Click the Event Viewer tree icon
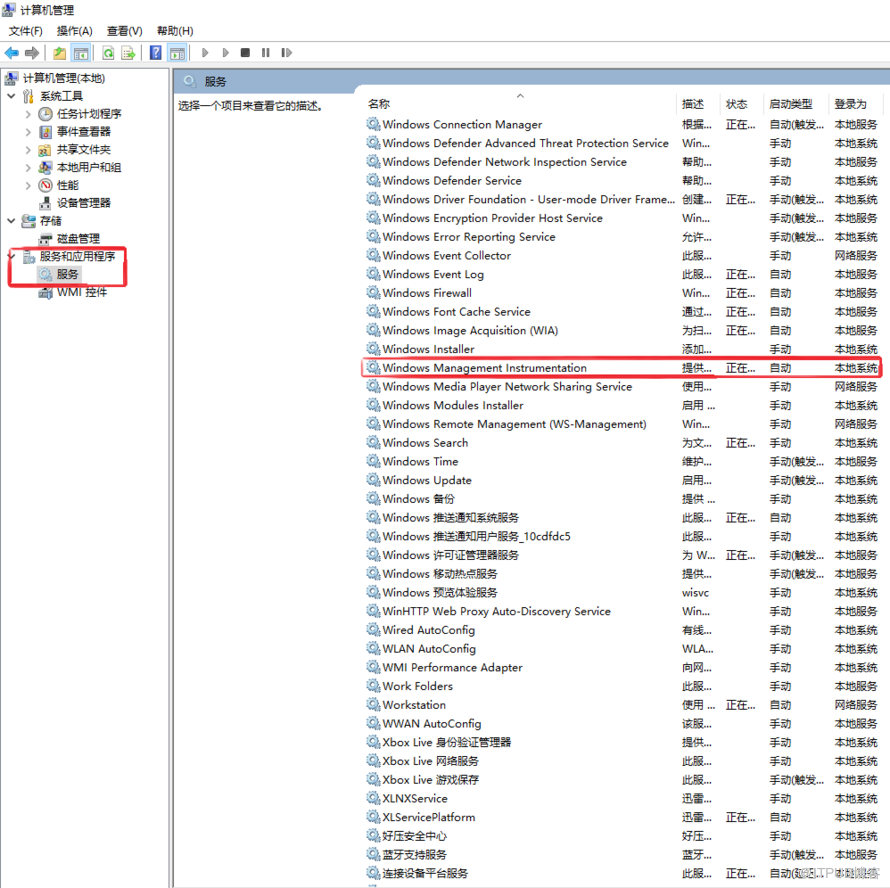The width and height of the screenshot is (890, 888). pyautogui.click(x=45, y=132)
